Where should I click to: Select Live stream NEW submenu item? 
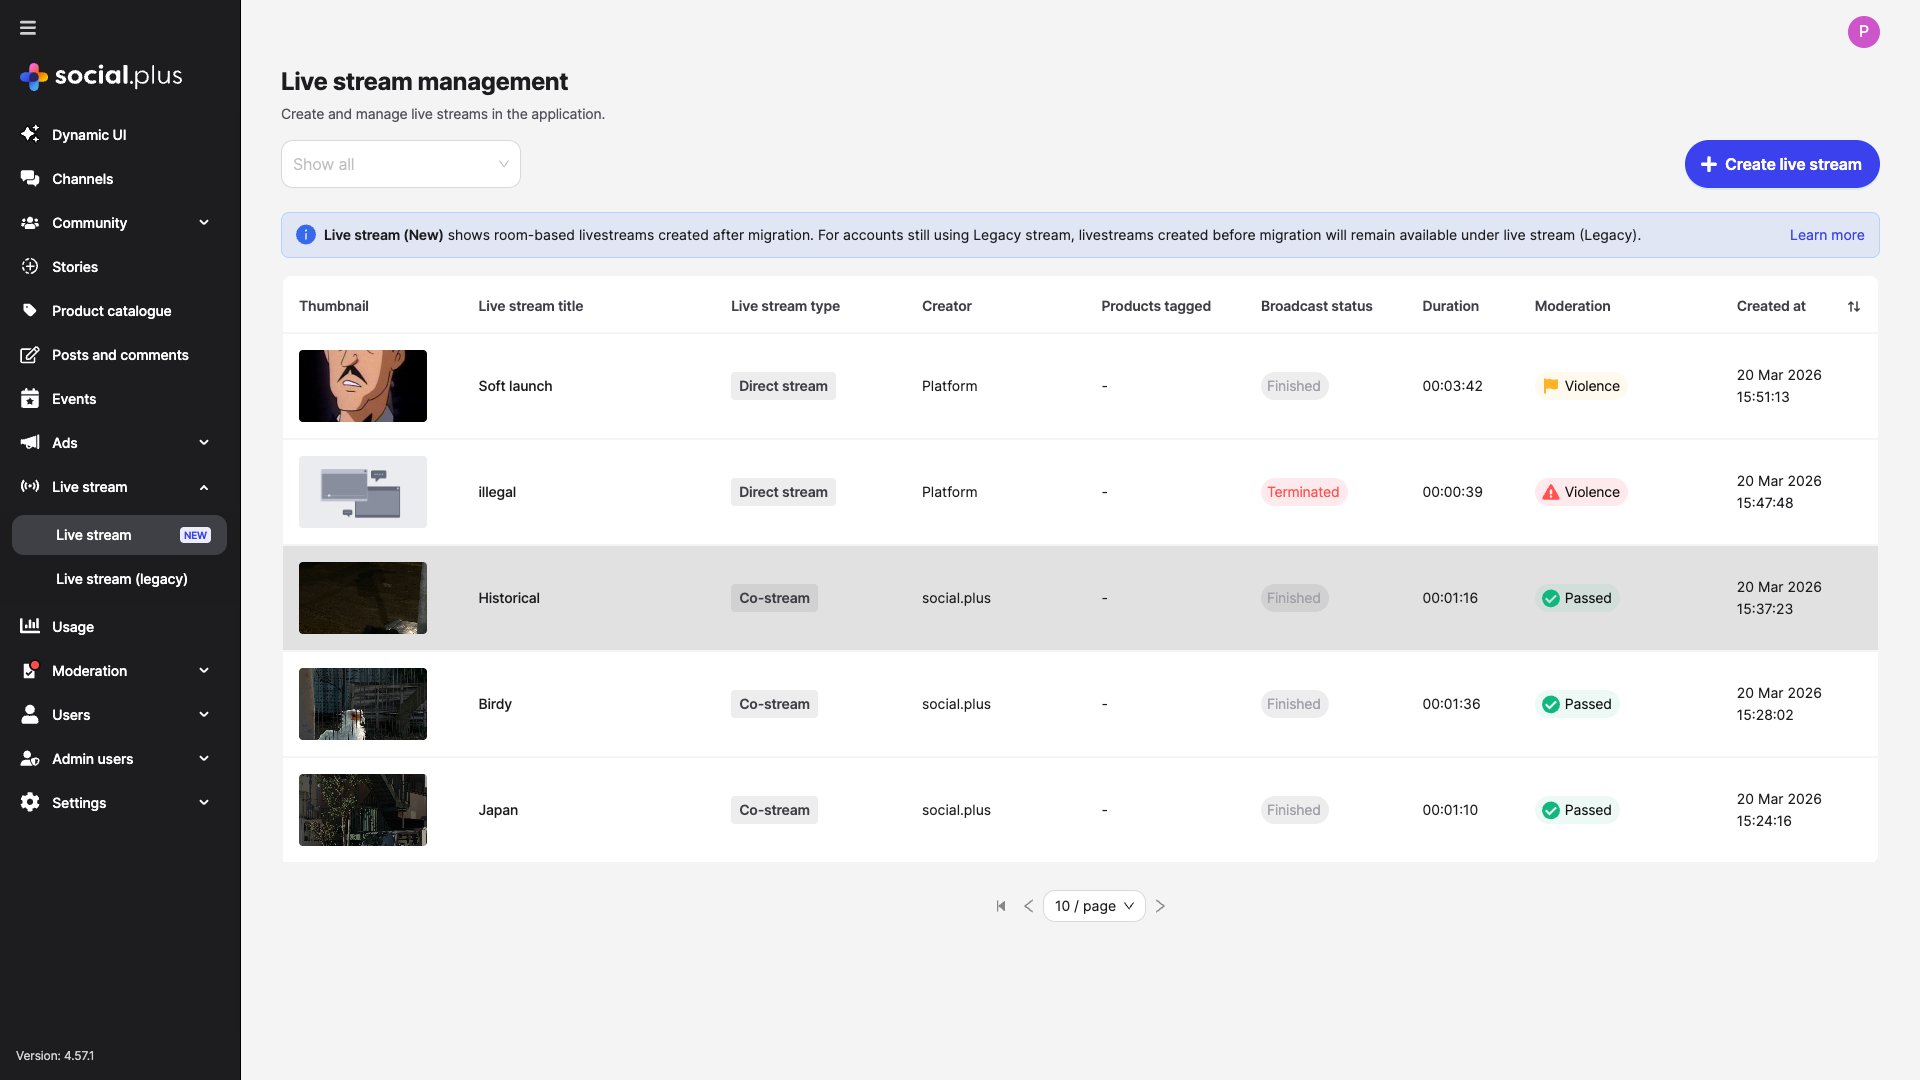119,535
